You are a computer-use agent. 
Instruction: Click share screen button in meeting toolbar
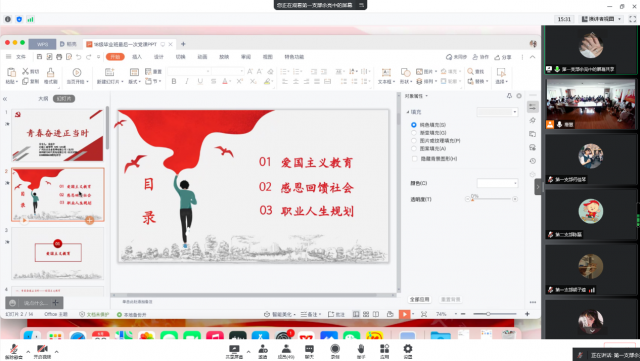[x=234, y=351]
